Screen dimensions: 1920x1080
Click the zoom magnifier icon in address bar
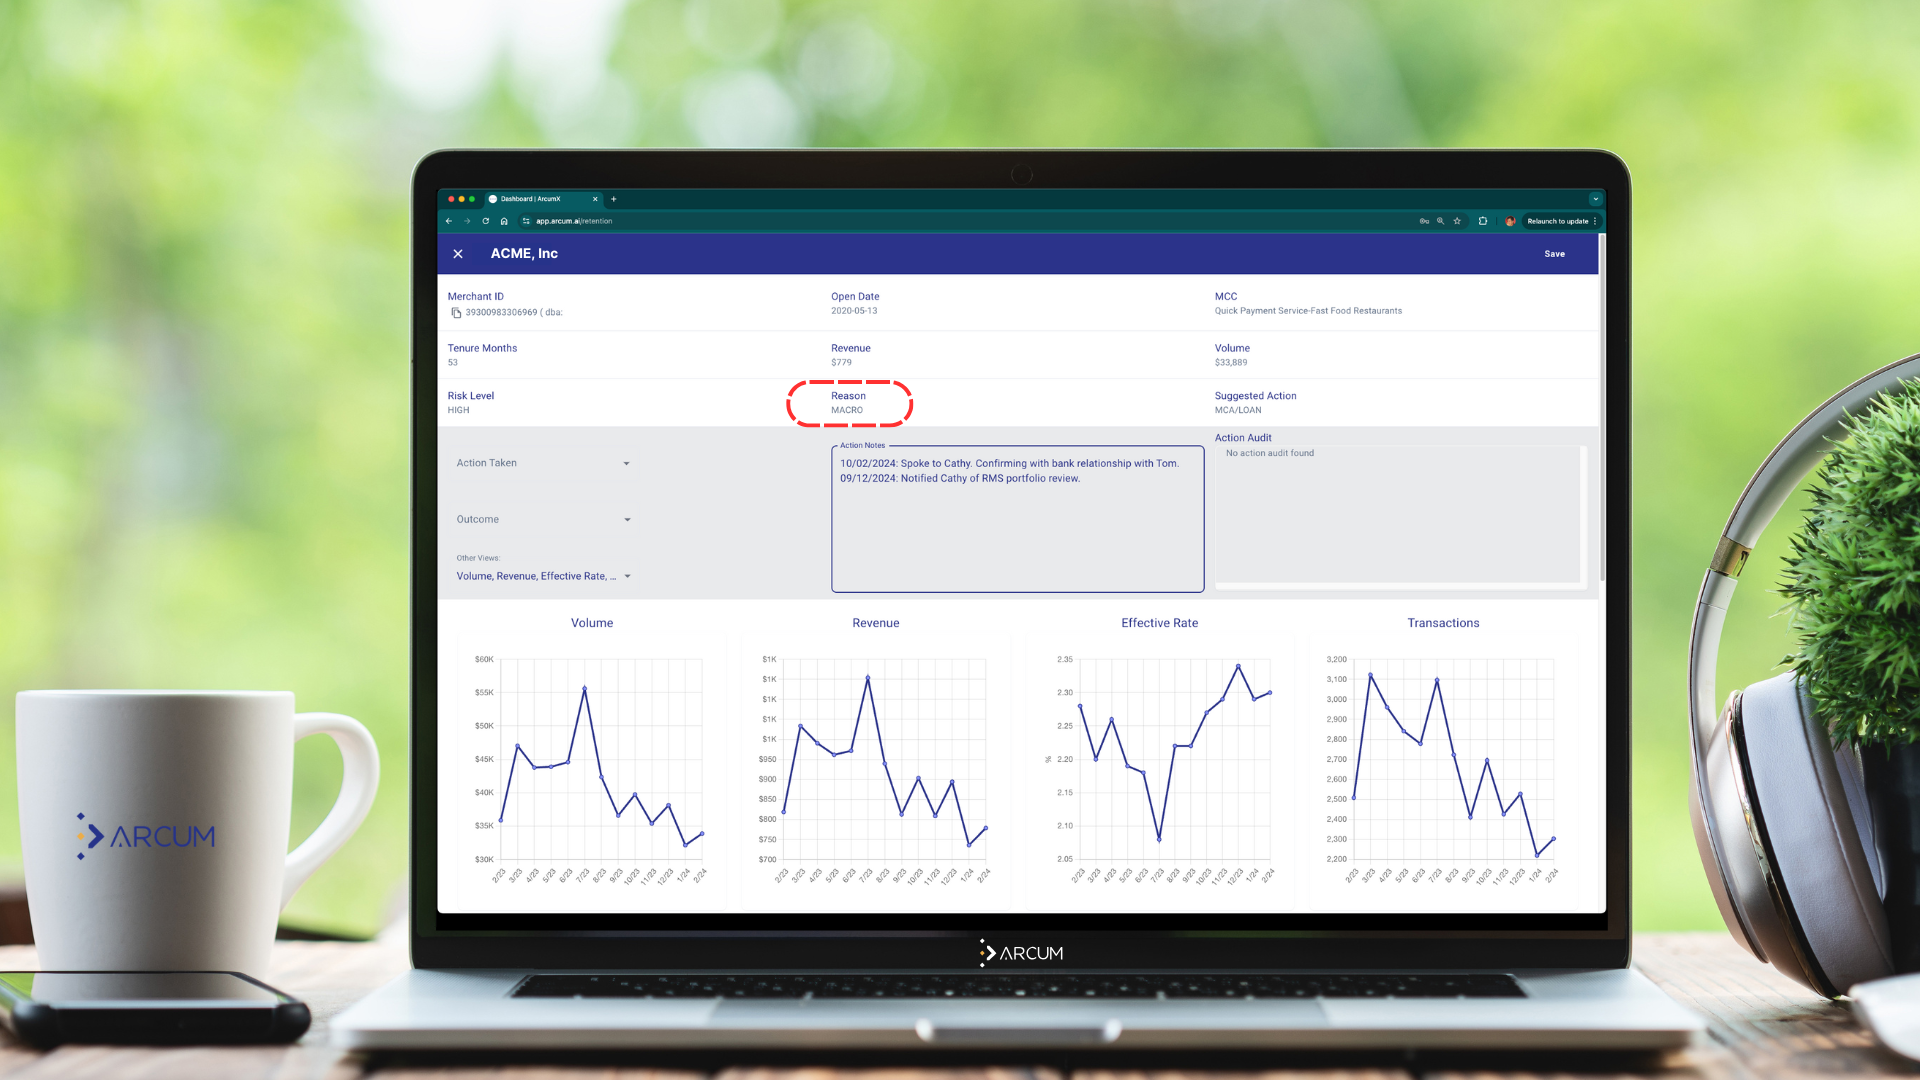[1440, 221]
